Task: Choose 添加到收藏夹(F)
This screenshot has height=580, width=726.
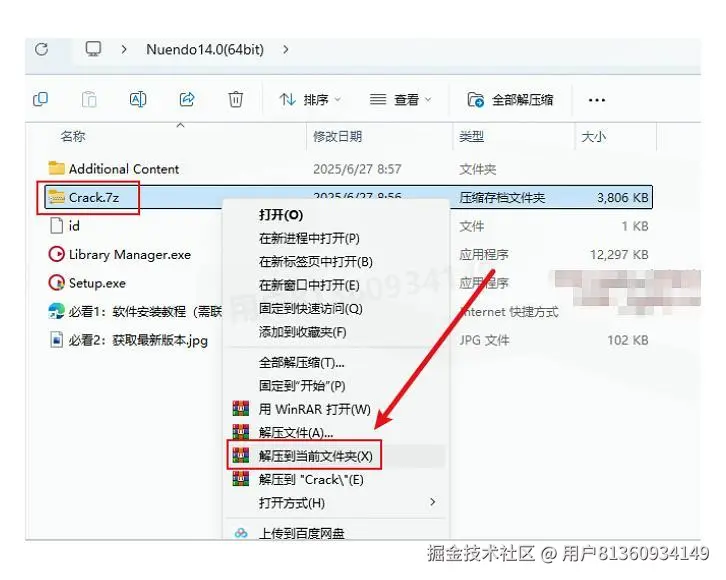Action: (302, 332)
